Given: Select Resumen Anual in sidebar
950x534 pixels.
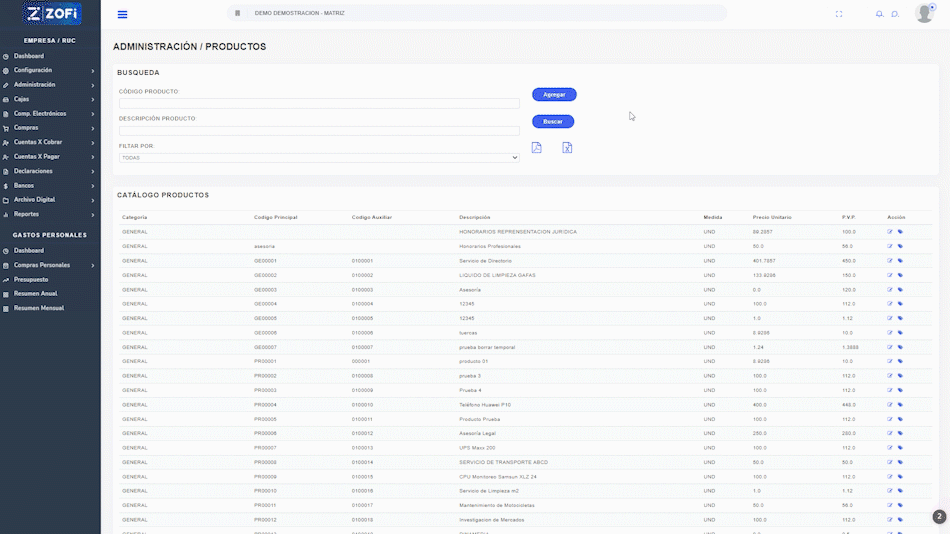Looking at the screenshot, I should [36, 293].
